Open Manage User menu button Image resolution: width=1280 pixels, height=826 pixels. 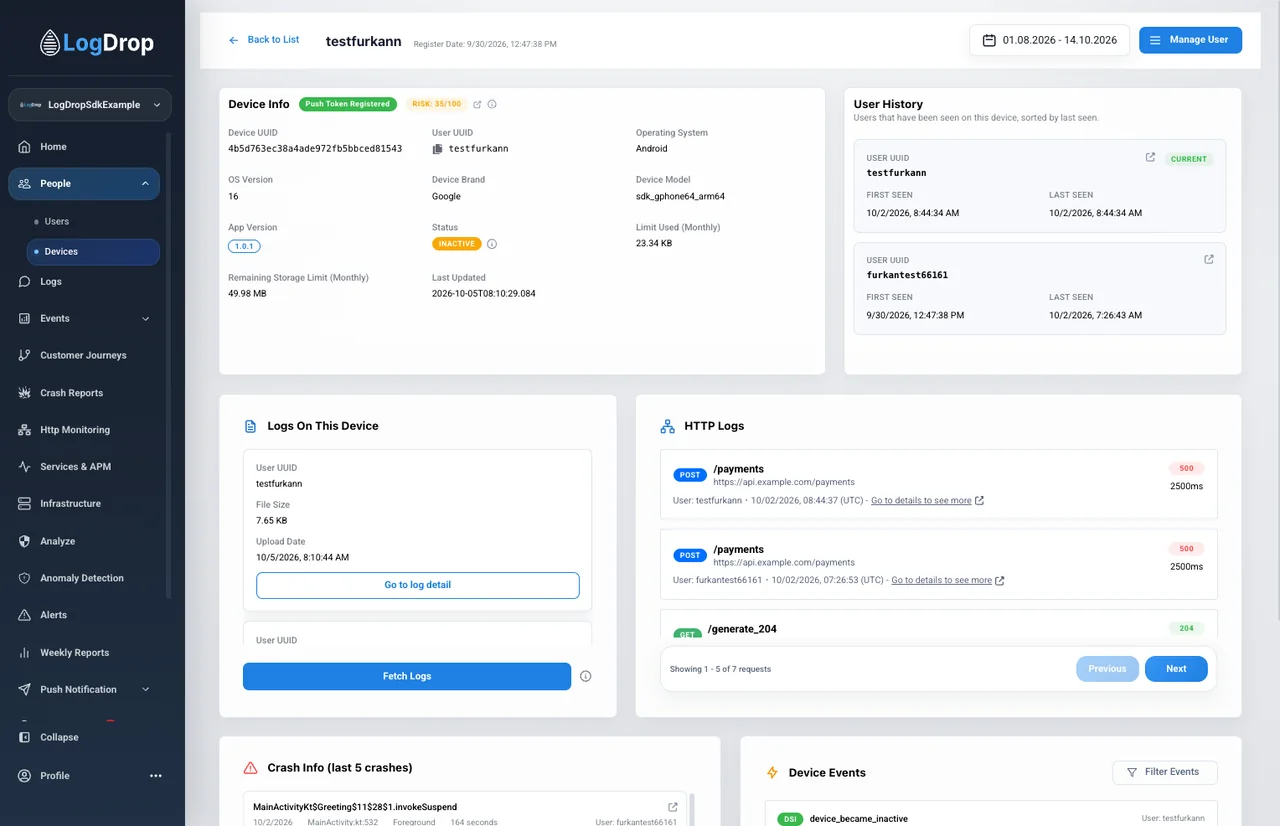[1190, 40]
